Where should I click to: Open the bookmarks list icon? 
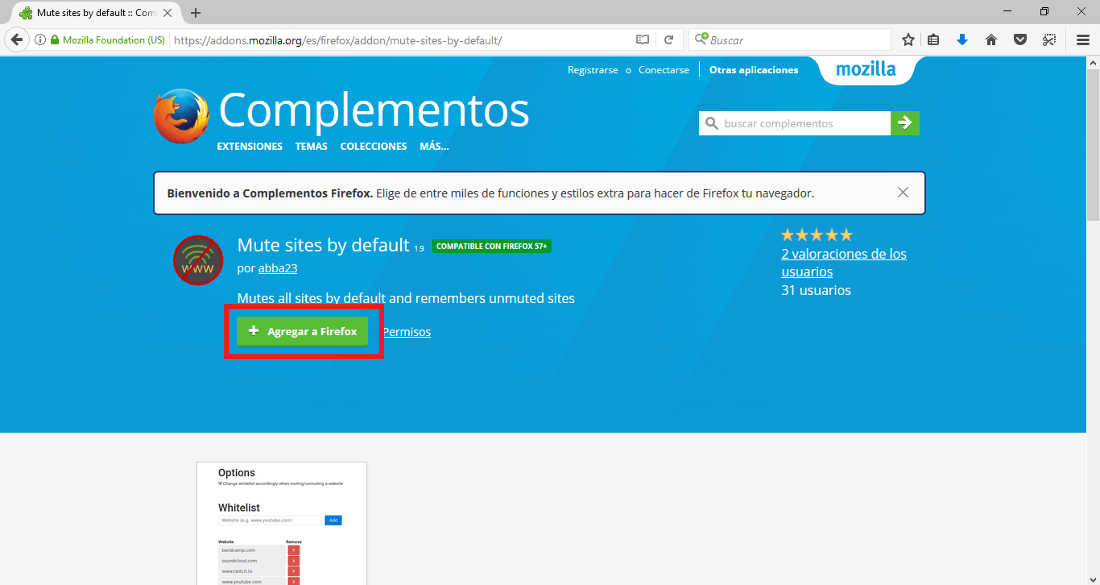pyautogui.click(x=933, y=40)
